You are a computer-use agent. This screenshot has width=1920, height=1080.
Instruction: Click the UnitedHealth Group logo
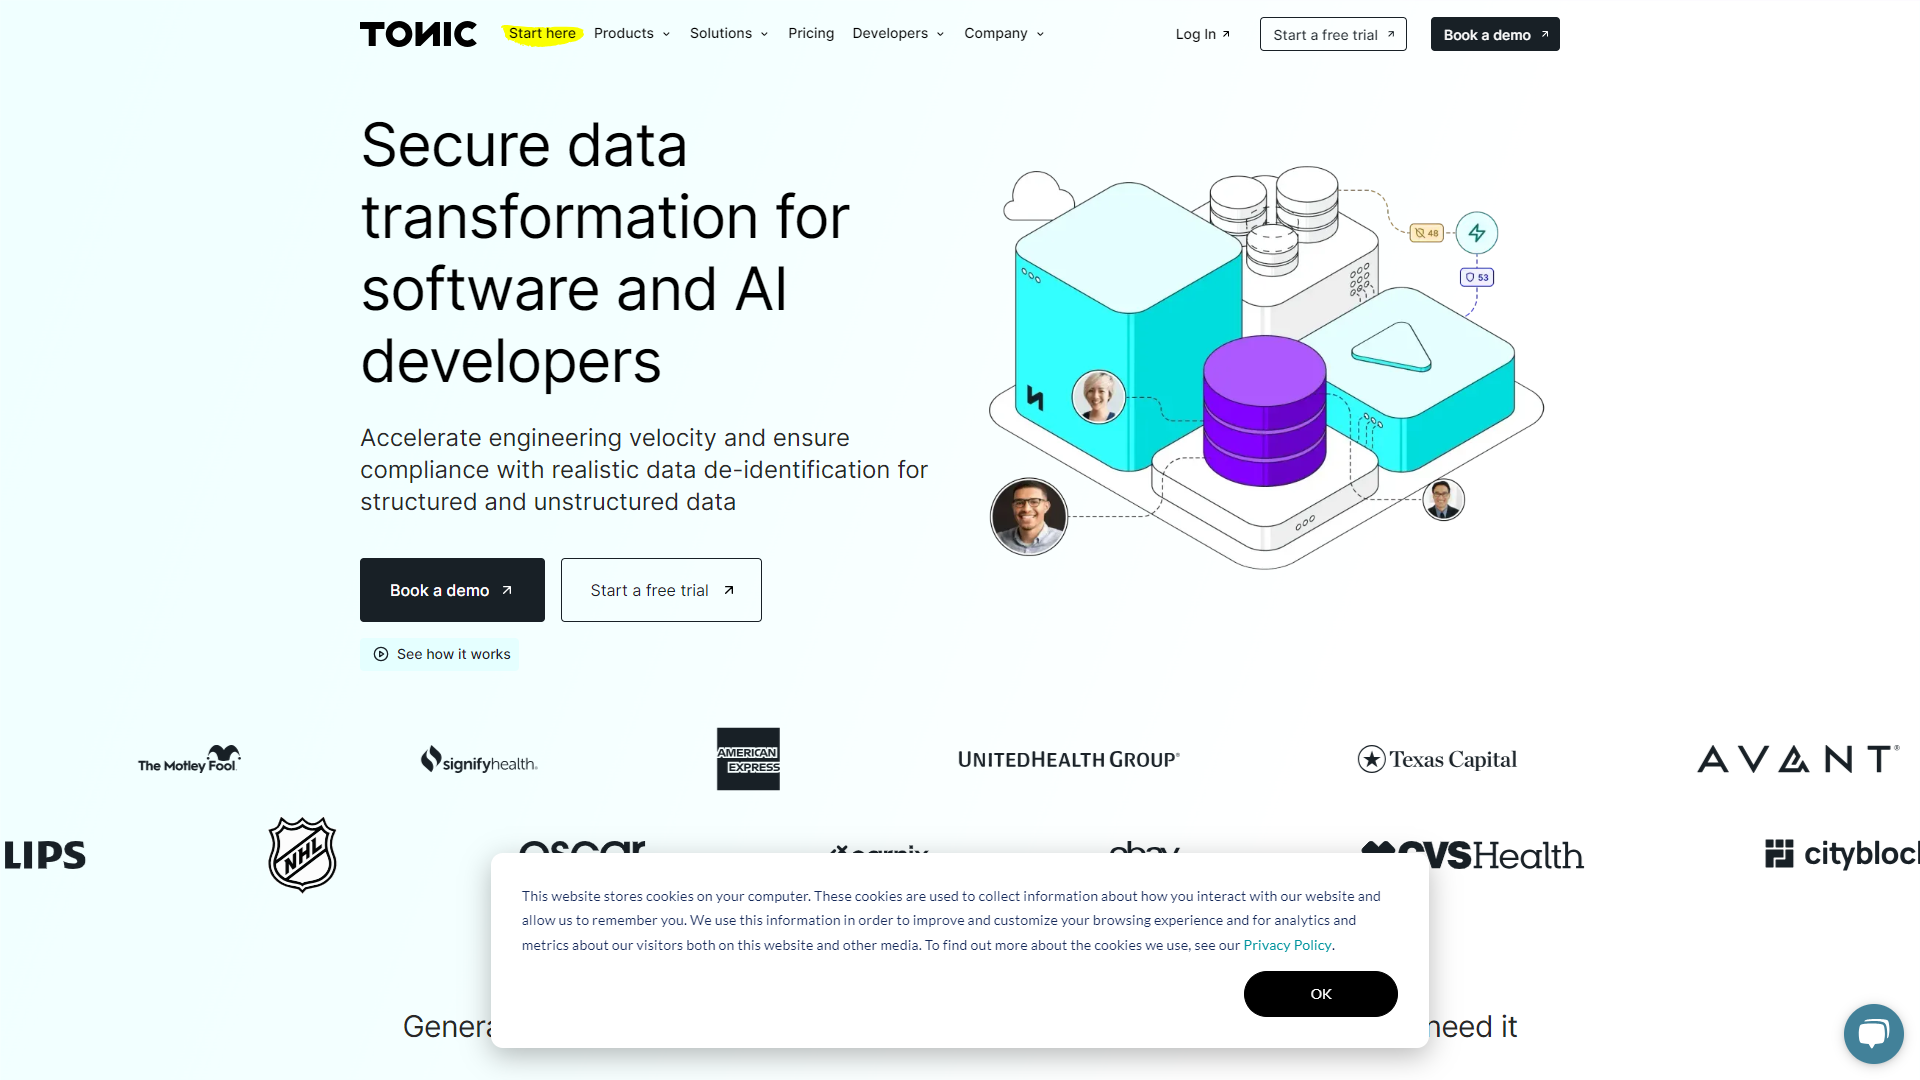(1068, 758)
